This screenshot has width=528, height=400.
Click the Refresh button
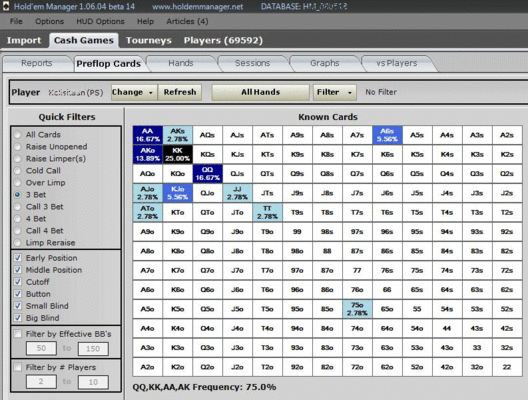[x=180, y=92]
